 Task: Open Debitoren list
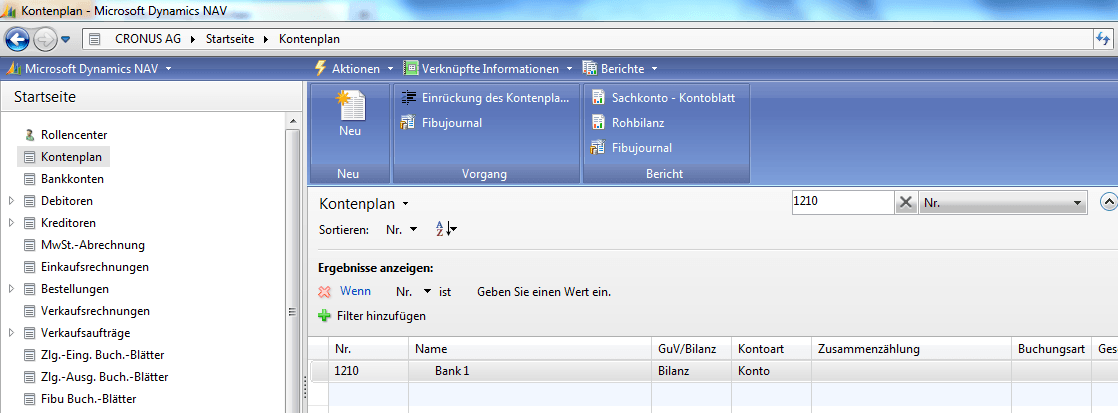click(67, 201)
